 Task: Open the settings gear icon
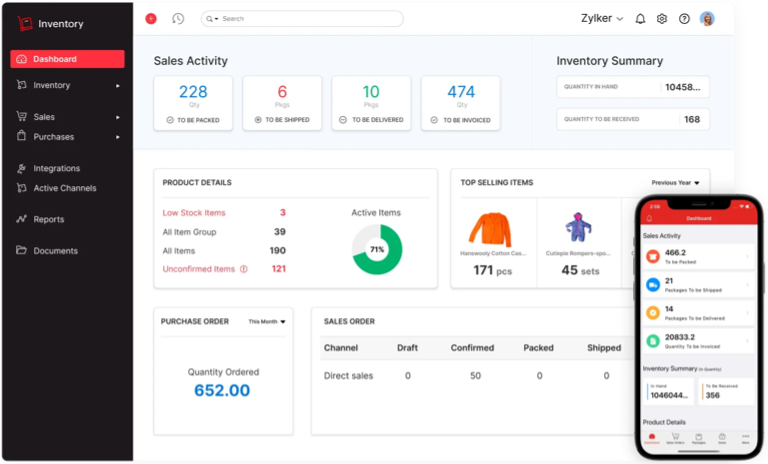[662, 19]
